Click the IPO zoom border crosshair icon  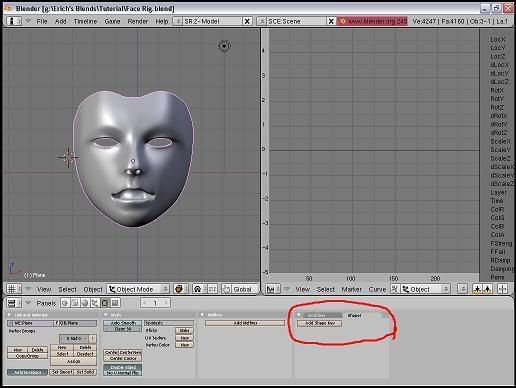click(502, 289)
